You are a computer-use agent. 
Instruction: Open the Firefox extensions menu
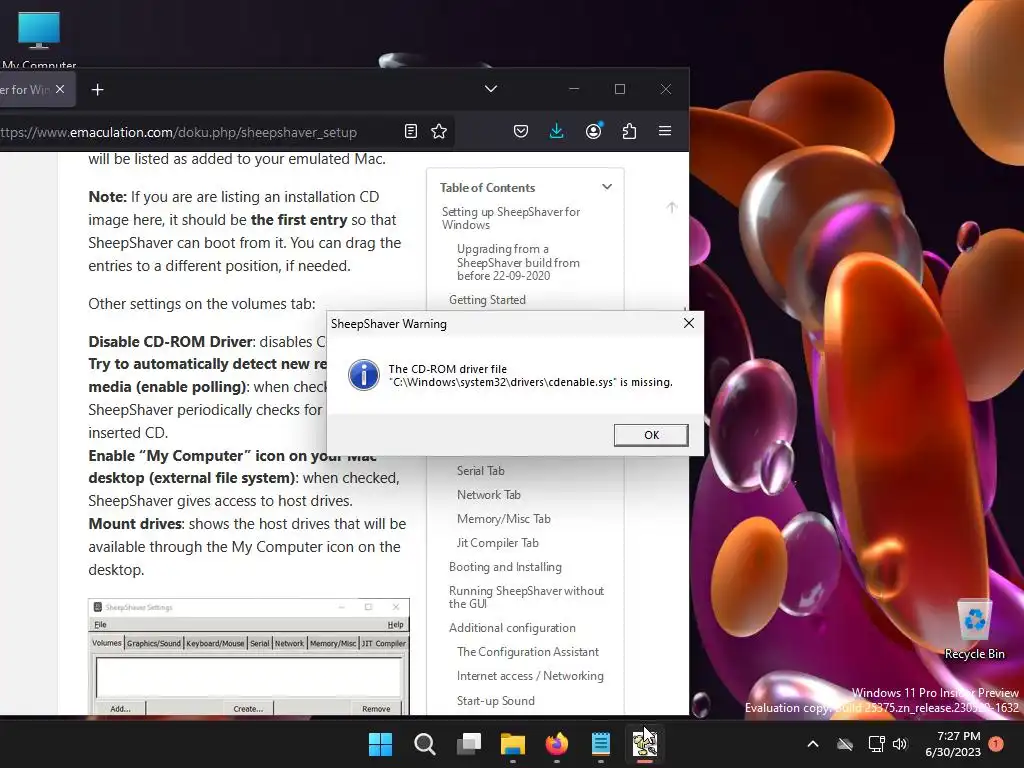point(629,131)
